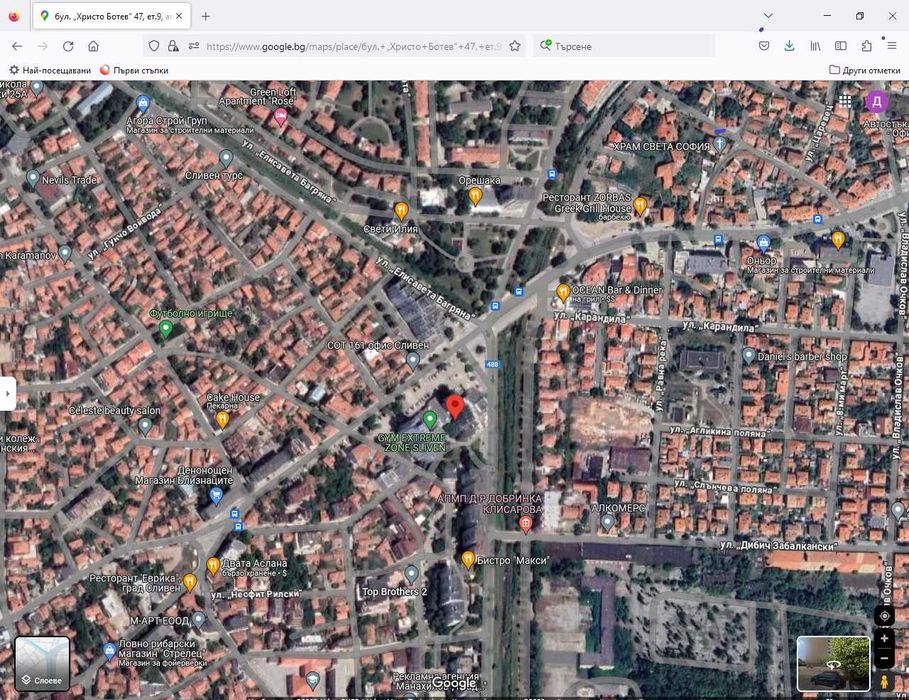Click ХРАМ СВЕТА СОФИЯ church marker

[x=719, y=143]
